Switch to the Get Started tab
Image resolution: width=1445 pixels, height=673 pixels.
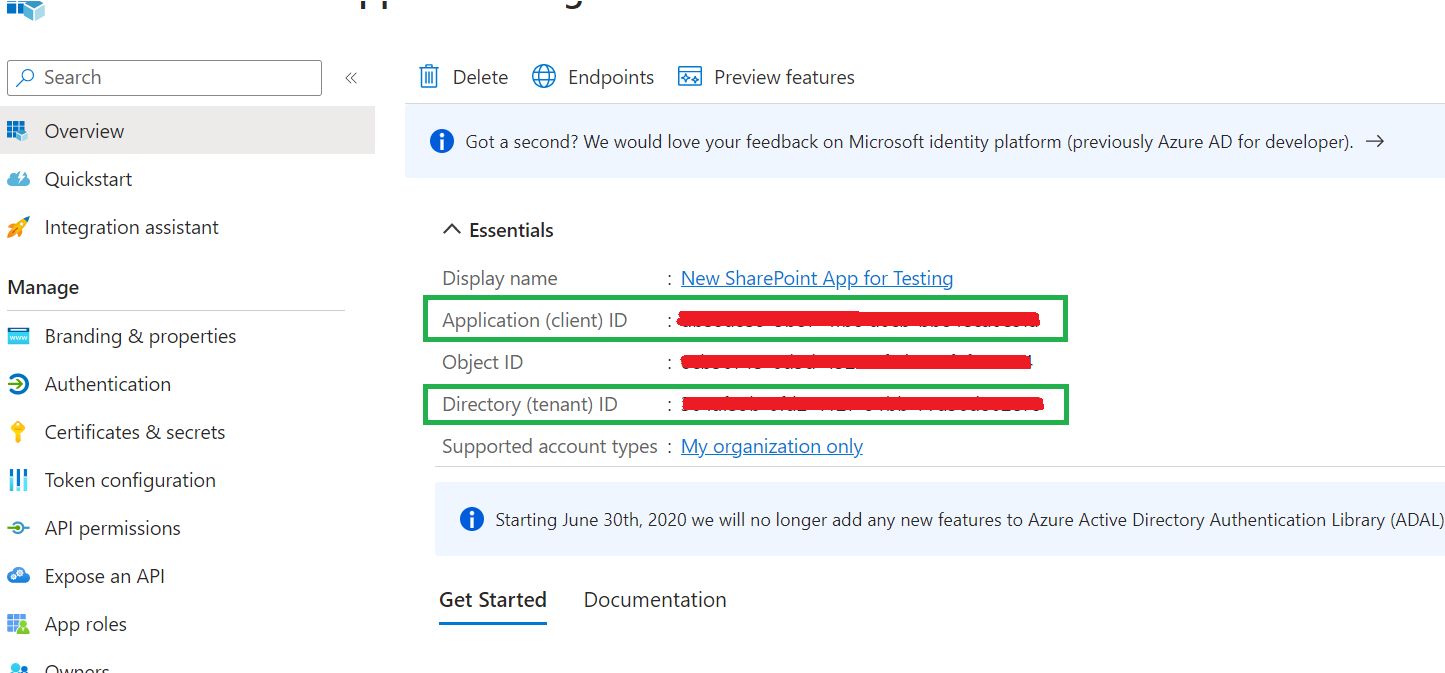point(493,600)
